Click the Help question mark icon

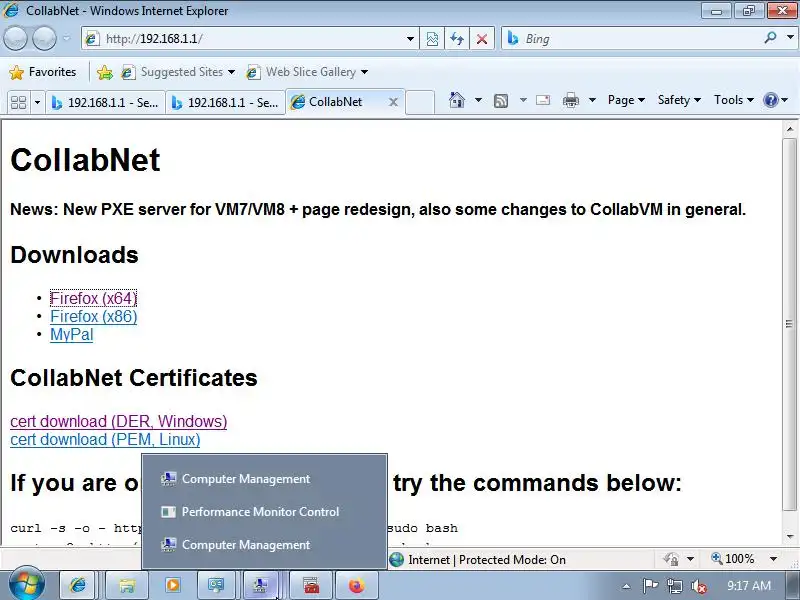coord(770,100)
